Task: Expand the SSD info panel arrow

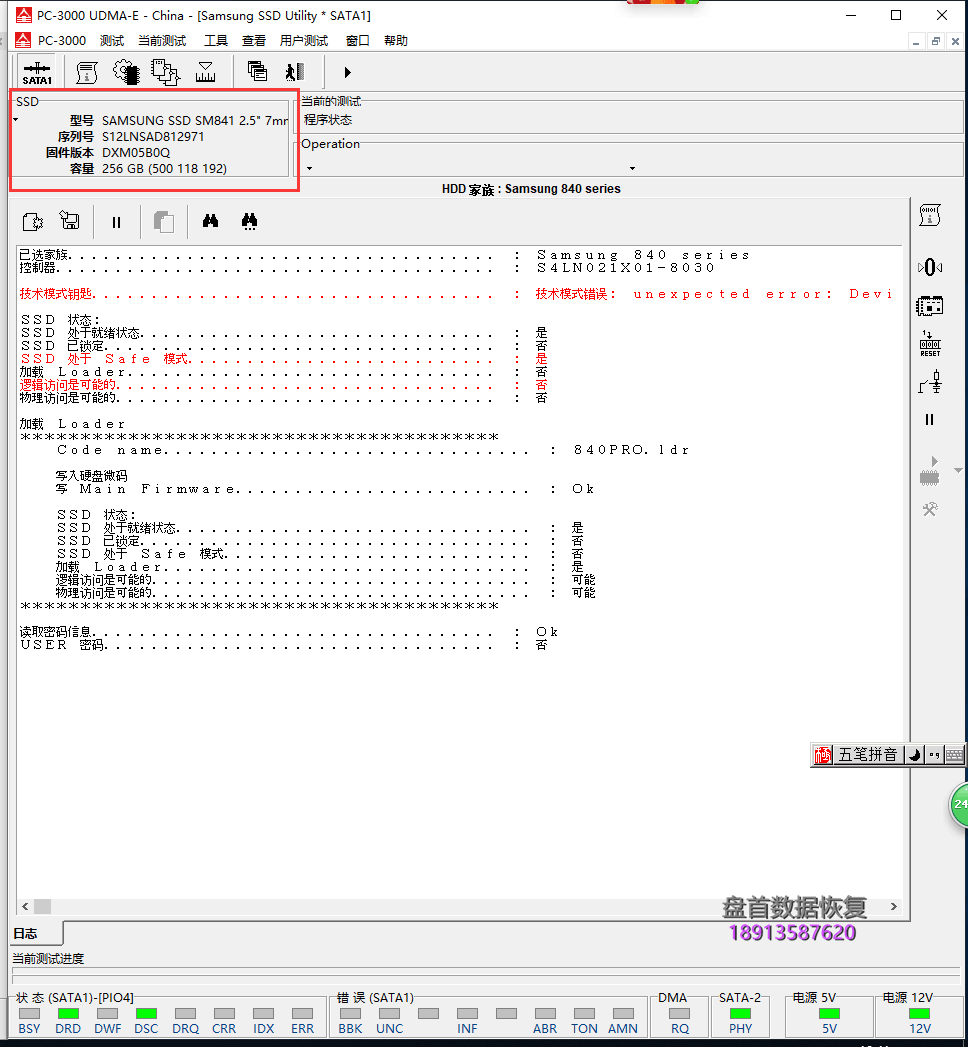Action: (x=16, y=120)
